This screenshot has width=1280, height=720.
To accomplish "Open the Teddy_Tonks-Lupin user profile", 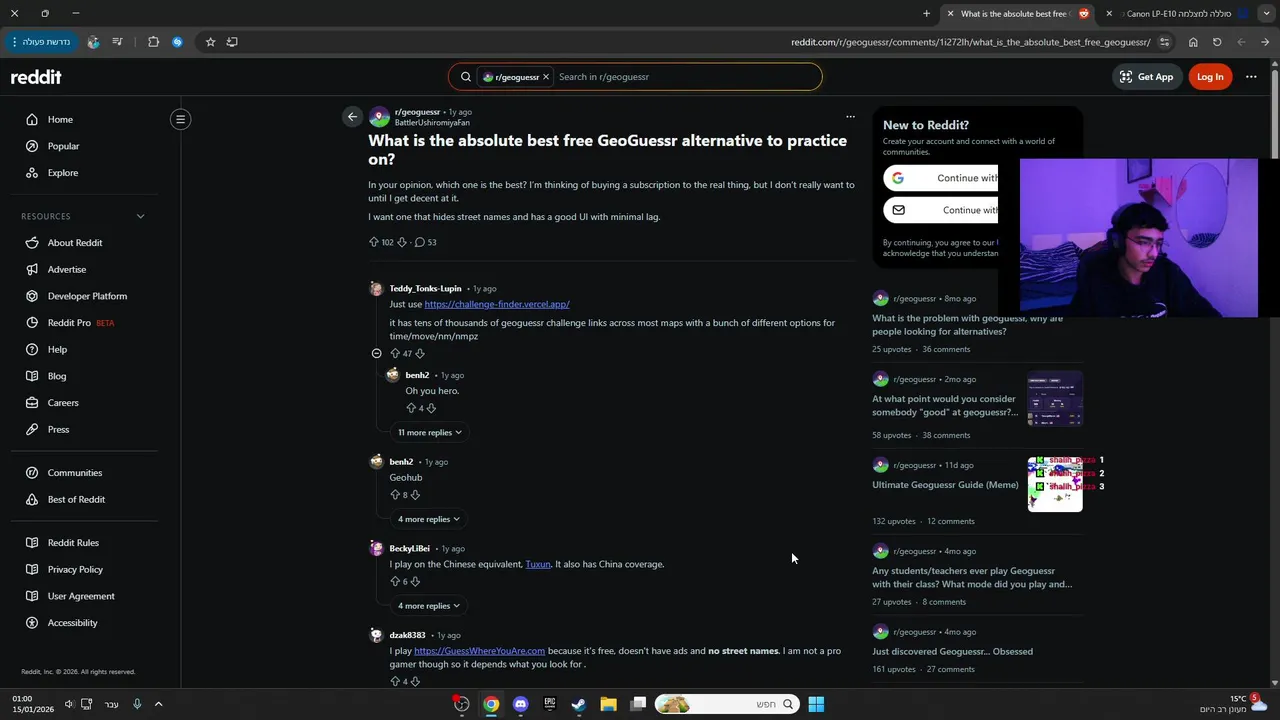I will tap(425, 288).
